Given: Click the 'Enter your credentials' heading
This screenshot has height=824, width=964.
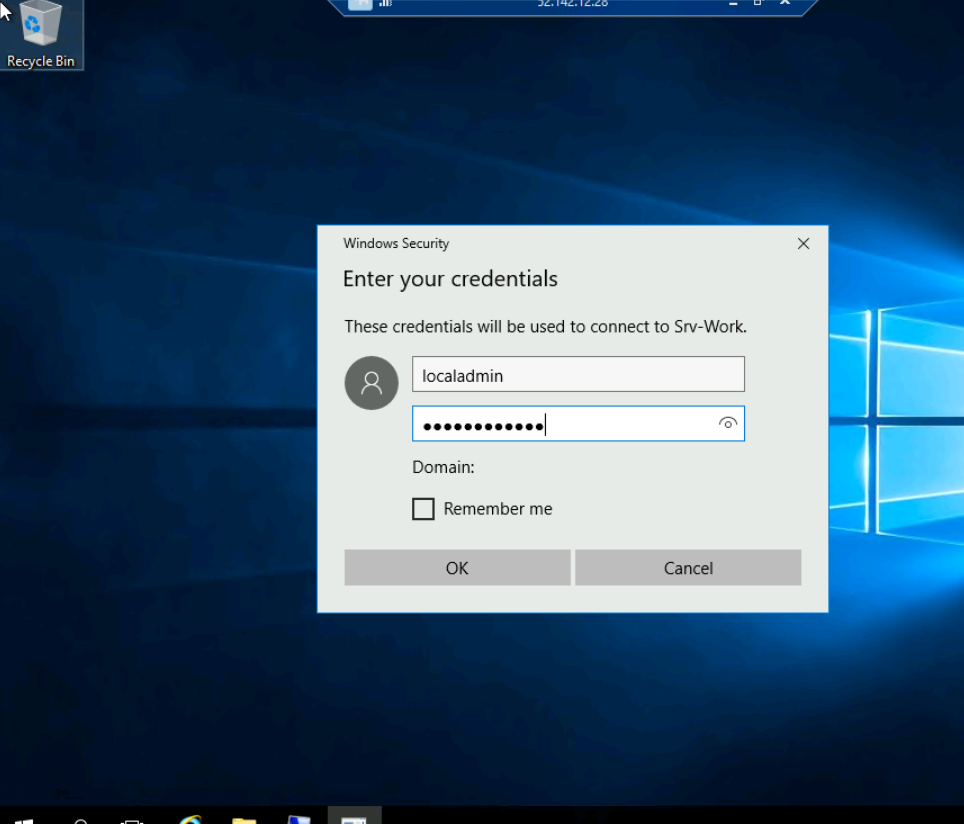Looking at the screenshot, I should [x=450, y=279].
